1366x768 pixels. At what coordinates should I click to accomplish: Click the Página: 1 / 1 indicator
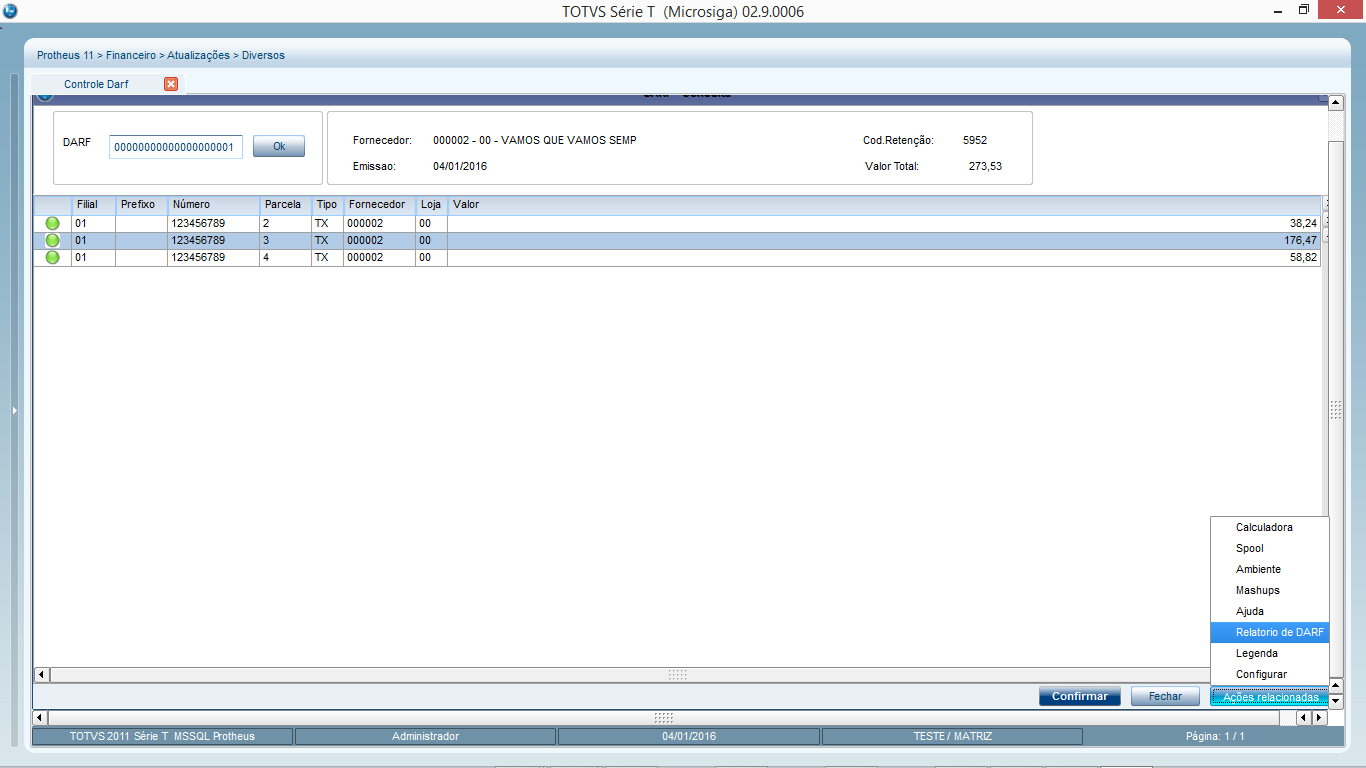point(1215,736)
